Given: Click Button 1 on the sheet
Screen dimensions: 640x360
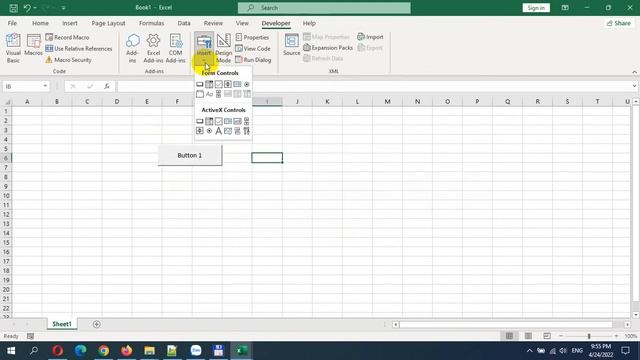Looking at the screenshot, I should pyautogui.click(x=190, y=155).
